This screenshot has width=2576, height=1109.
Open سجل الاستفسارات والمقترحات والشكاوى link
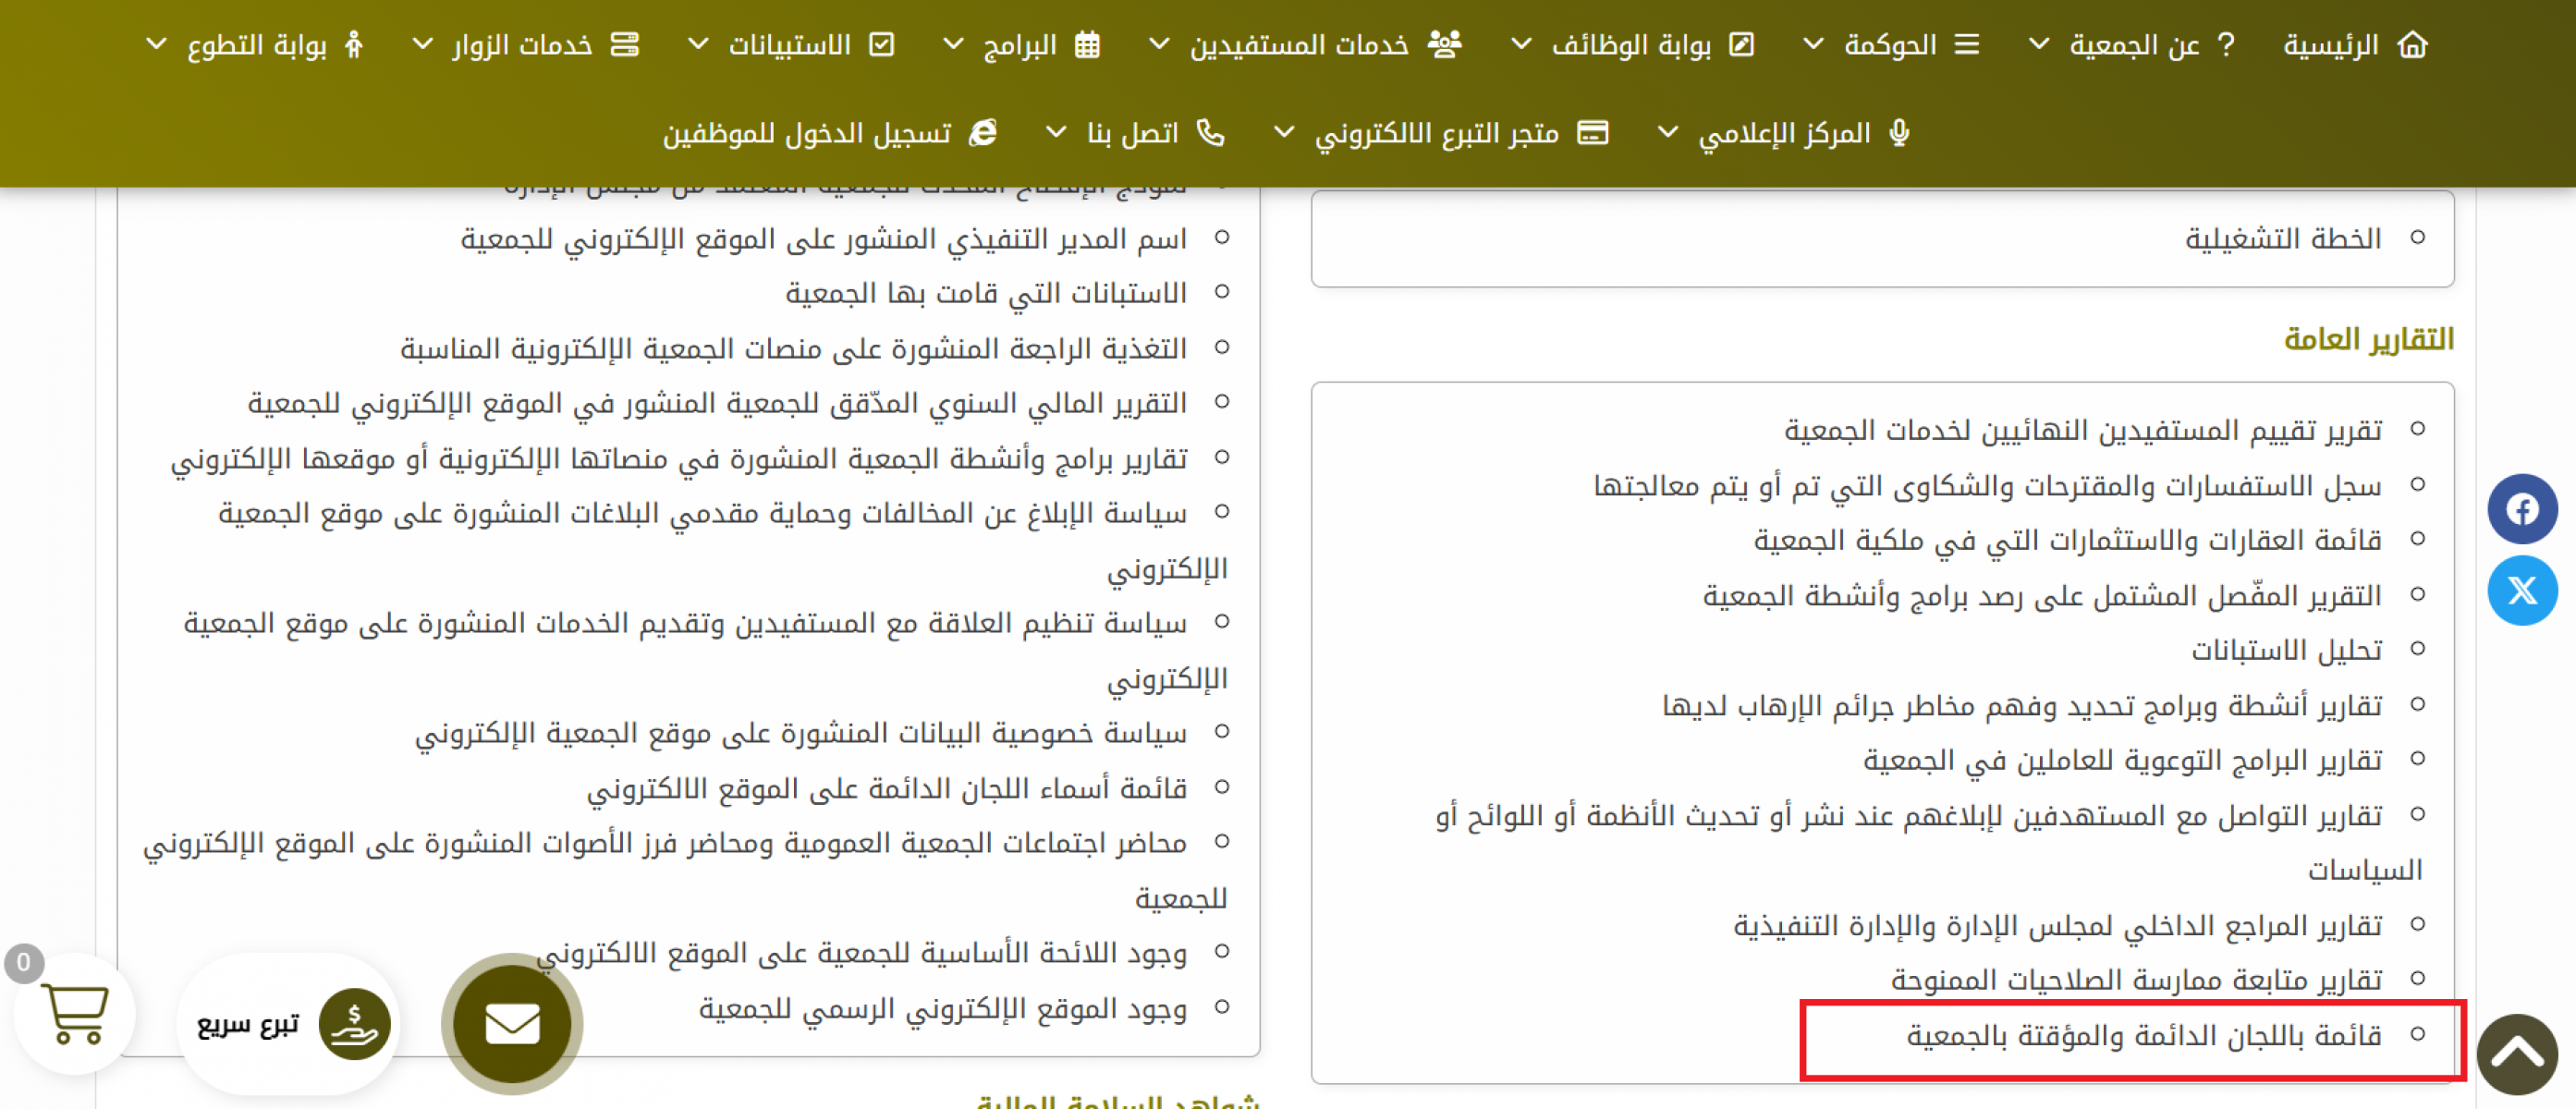pyautogui.click(x=1988, y=486)
